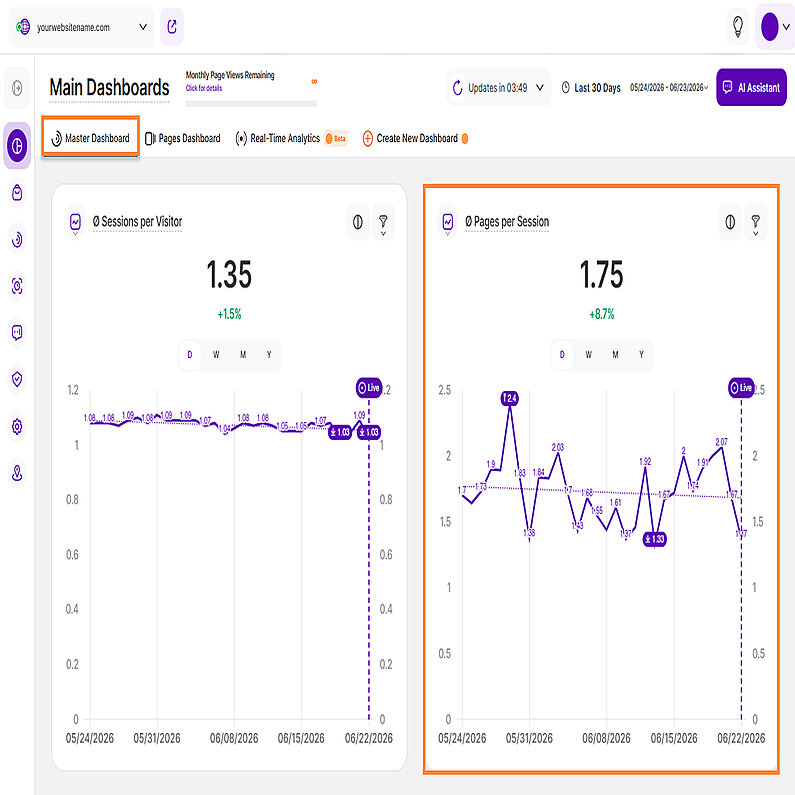Select W interval on Pages per Session chart
Viewport: 795px width, 795px height.
(589, 354)
